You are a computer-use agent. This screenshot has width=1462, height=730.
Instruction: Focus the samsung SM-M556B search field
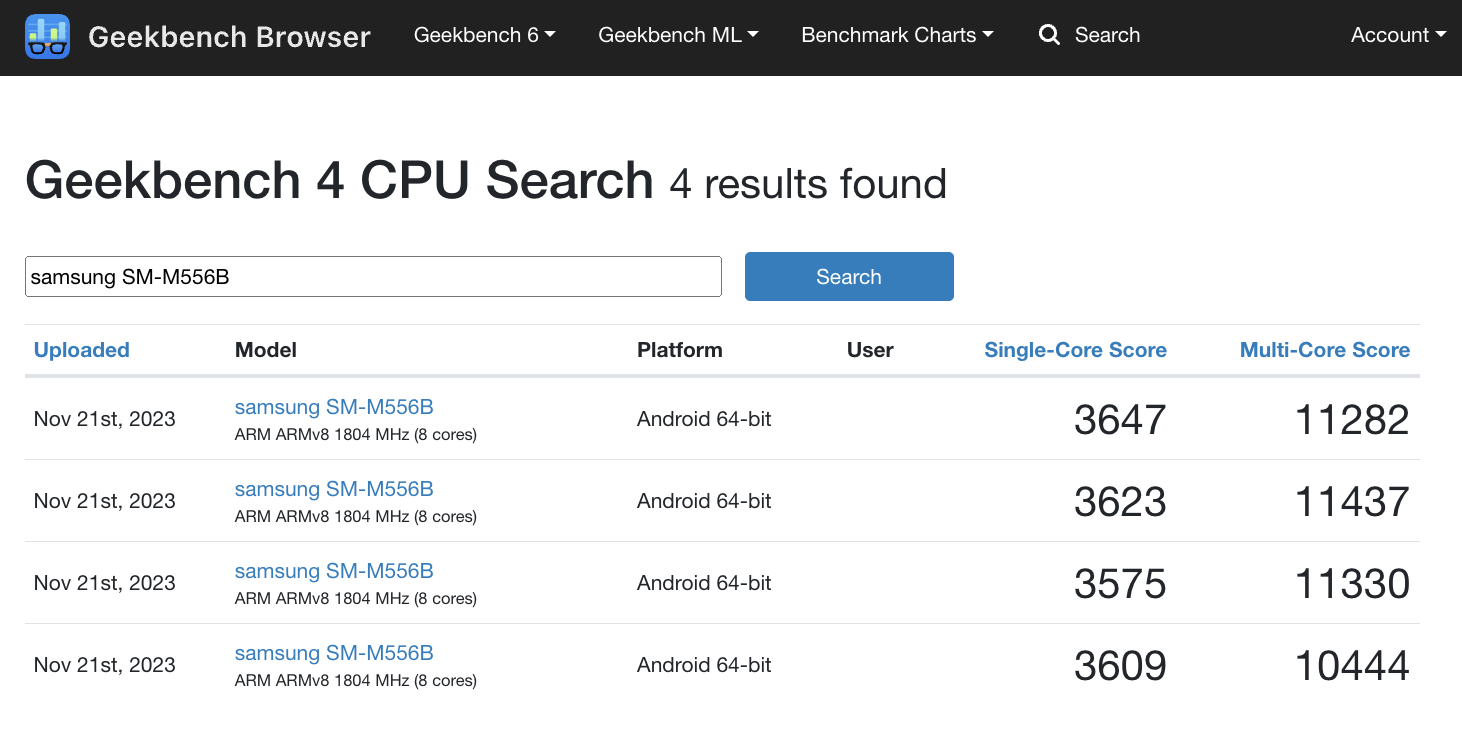pyautogui.click(x=373, y=277)
